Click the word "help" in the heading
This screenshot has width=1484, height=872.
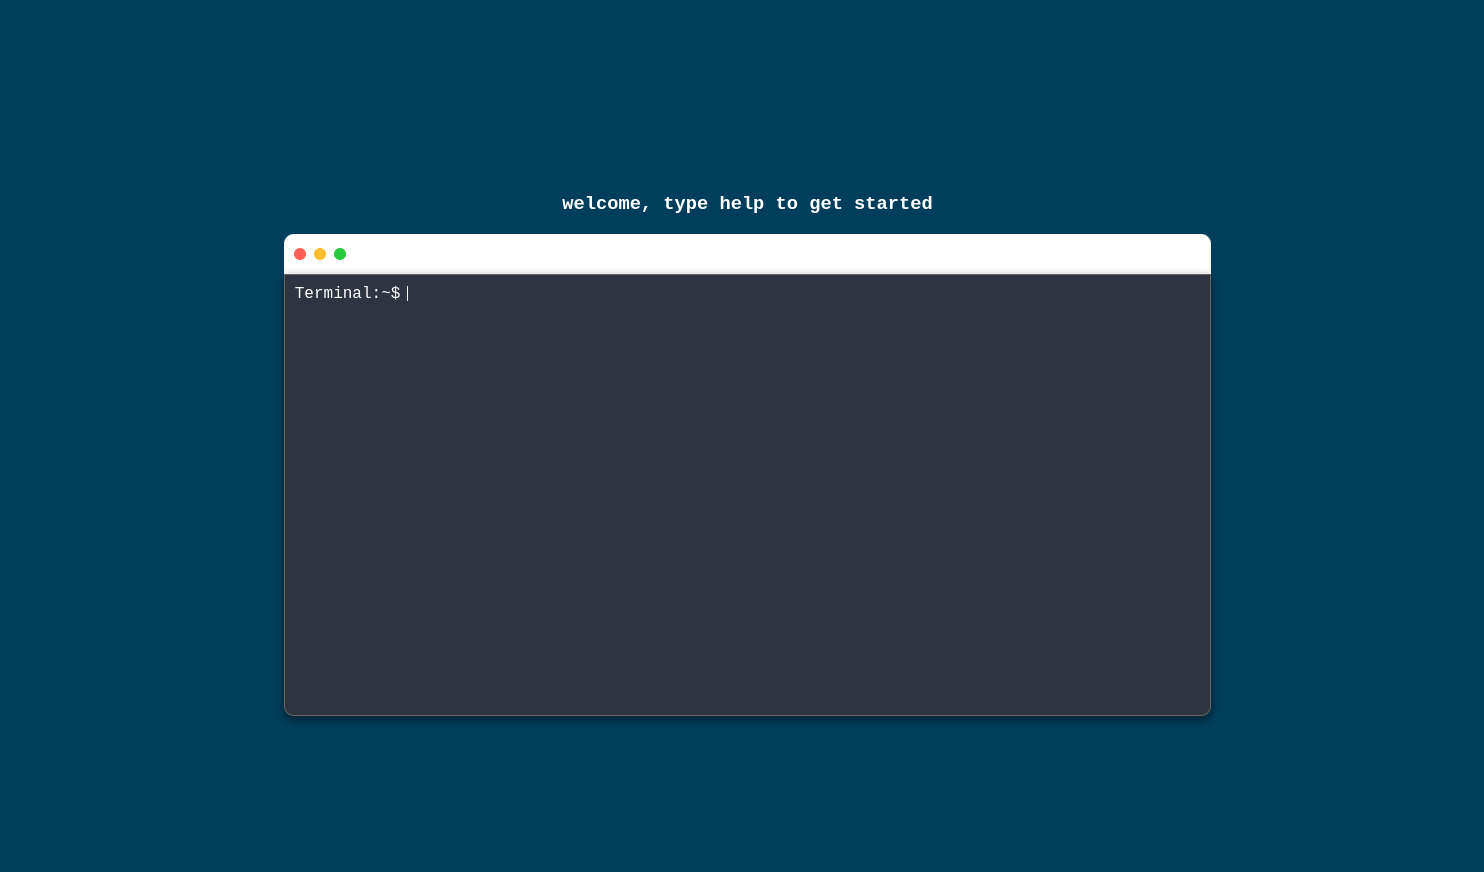741,203
